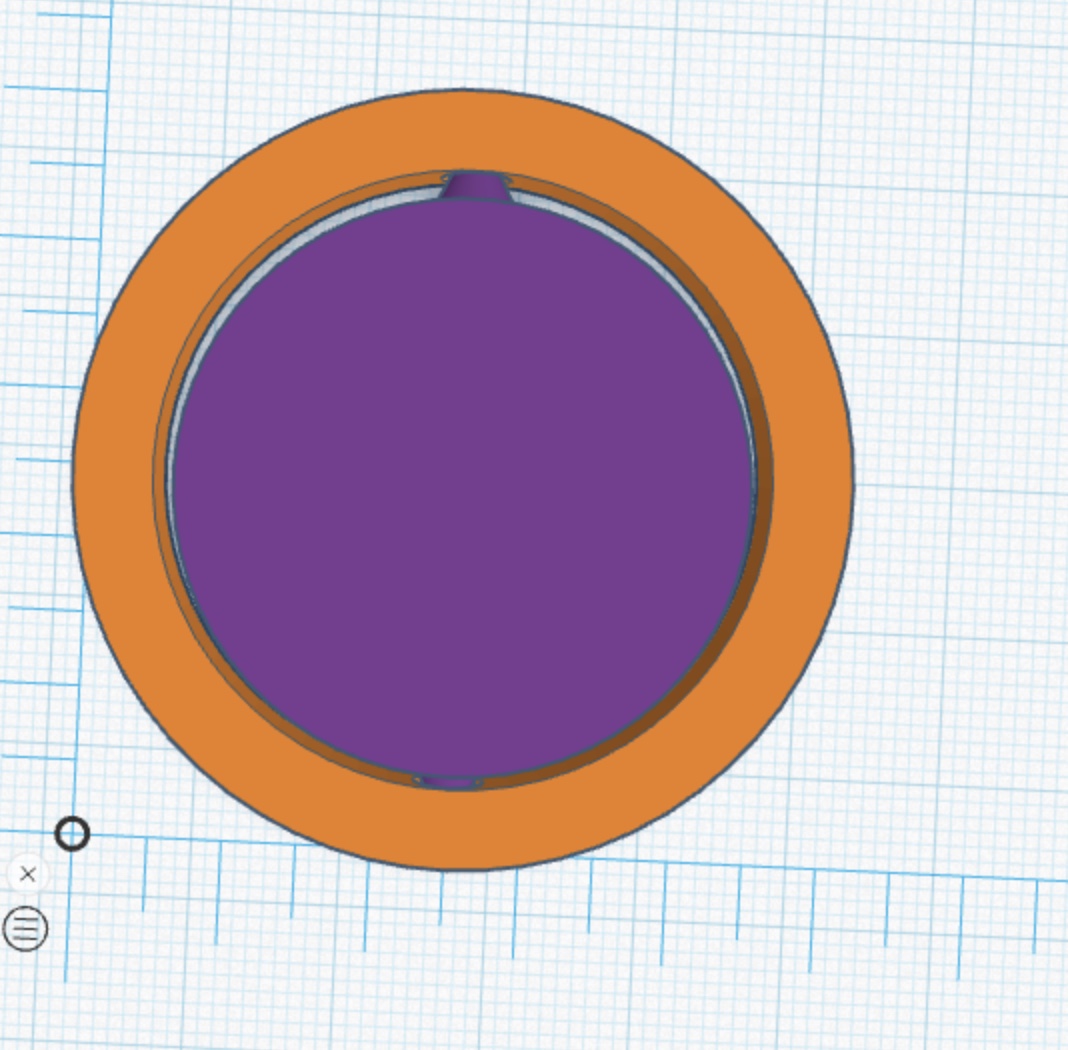Click the black circle origin marker

coord(72,833)
